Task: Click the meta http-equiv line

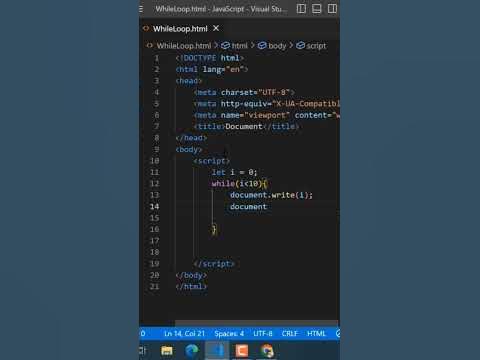Action: tap(267, 104)
